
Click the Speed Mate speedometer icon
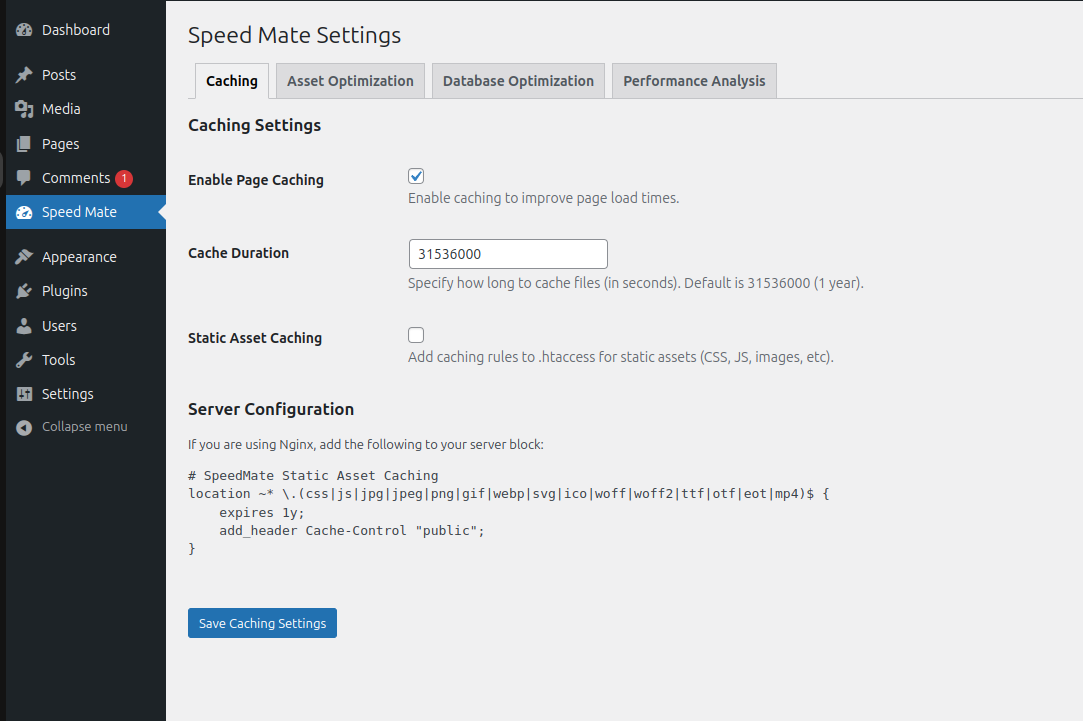24,212
